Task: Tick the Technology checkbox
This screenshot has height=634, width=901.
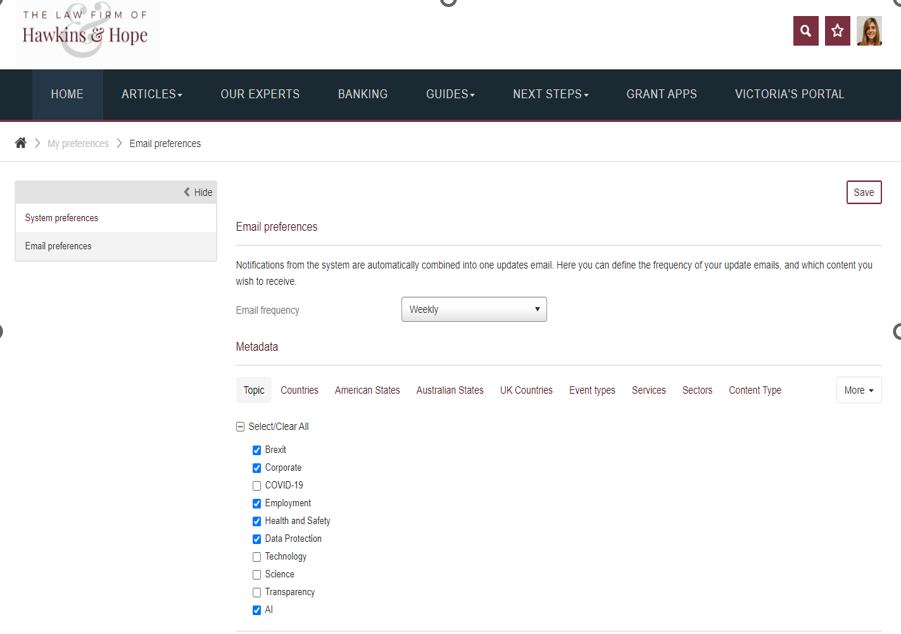Action: [257, 557]
